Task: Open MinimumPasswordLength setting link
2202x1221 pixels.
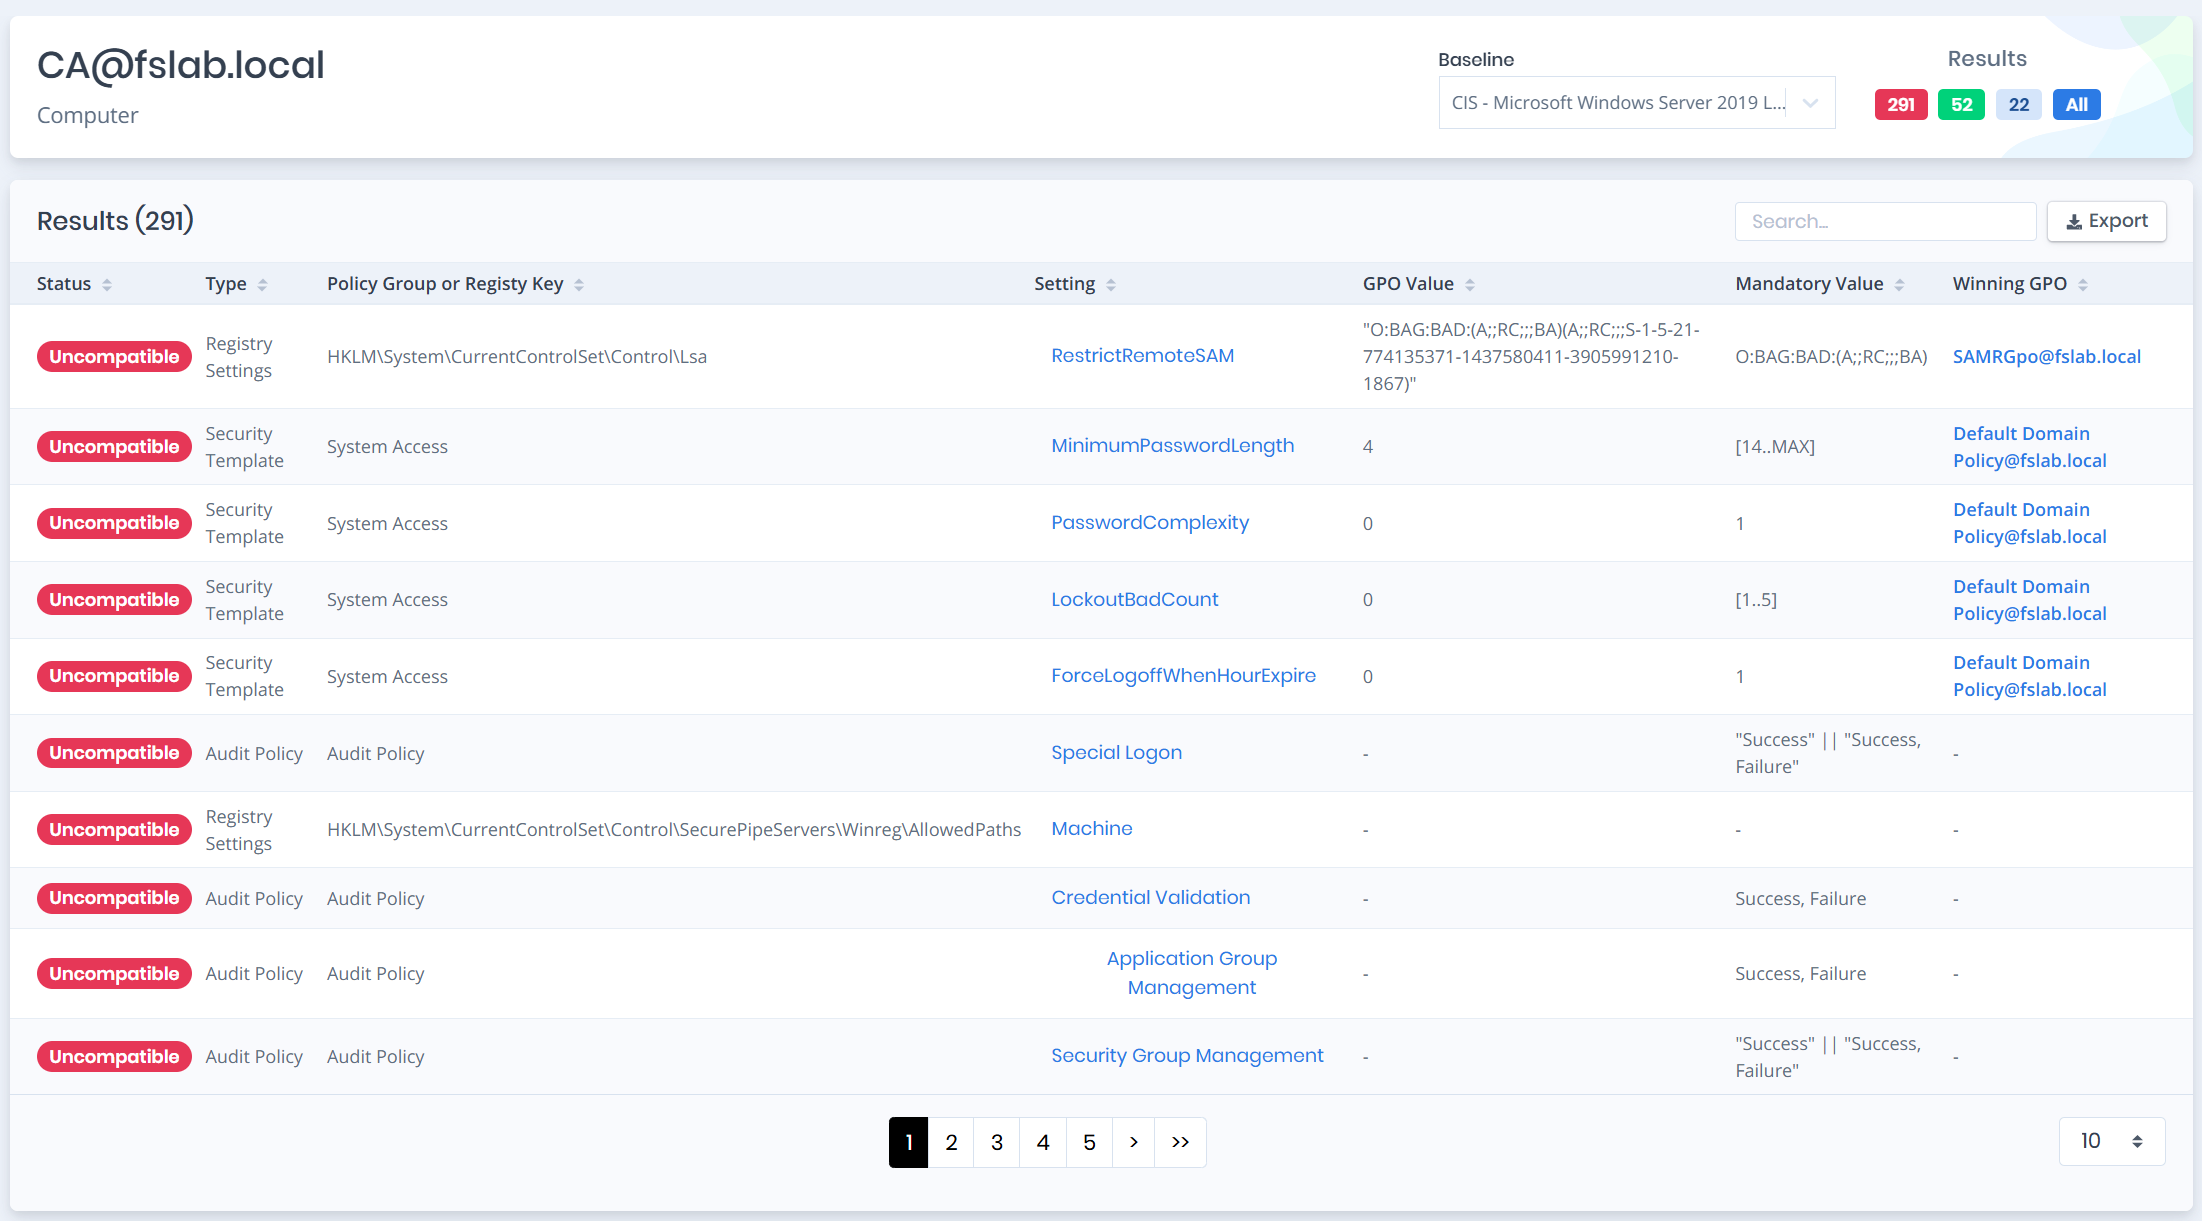Action: coord(1172,446)
